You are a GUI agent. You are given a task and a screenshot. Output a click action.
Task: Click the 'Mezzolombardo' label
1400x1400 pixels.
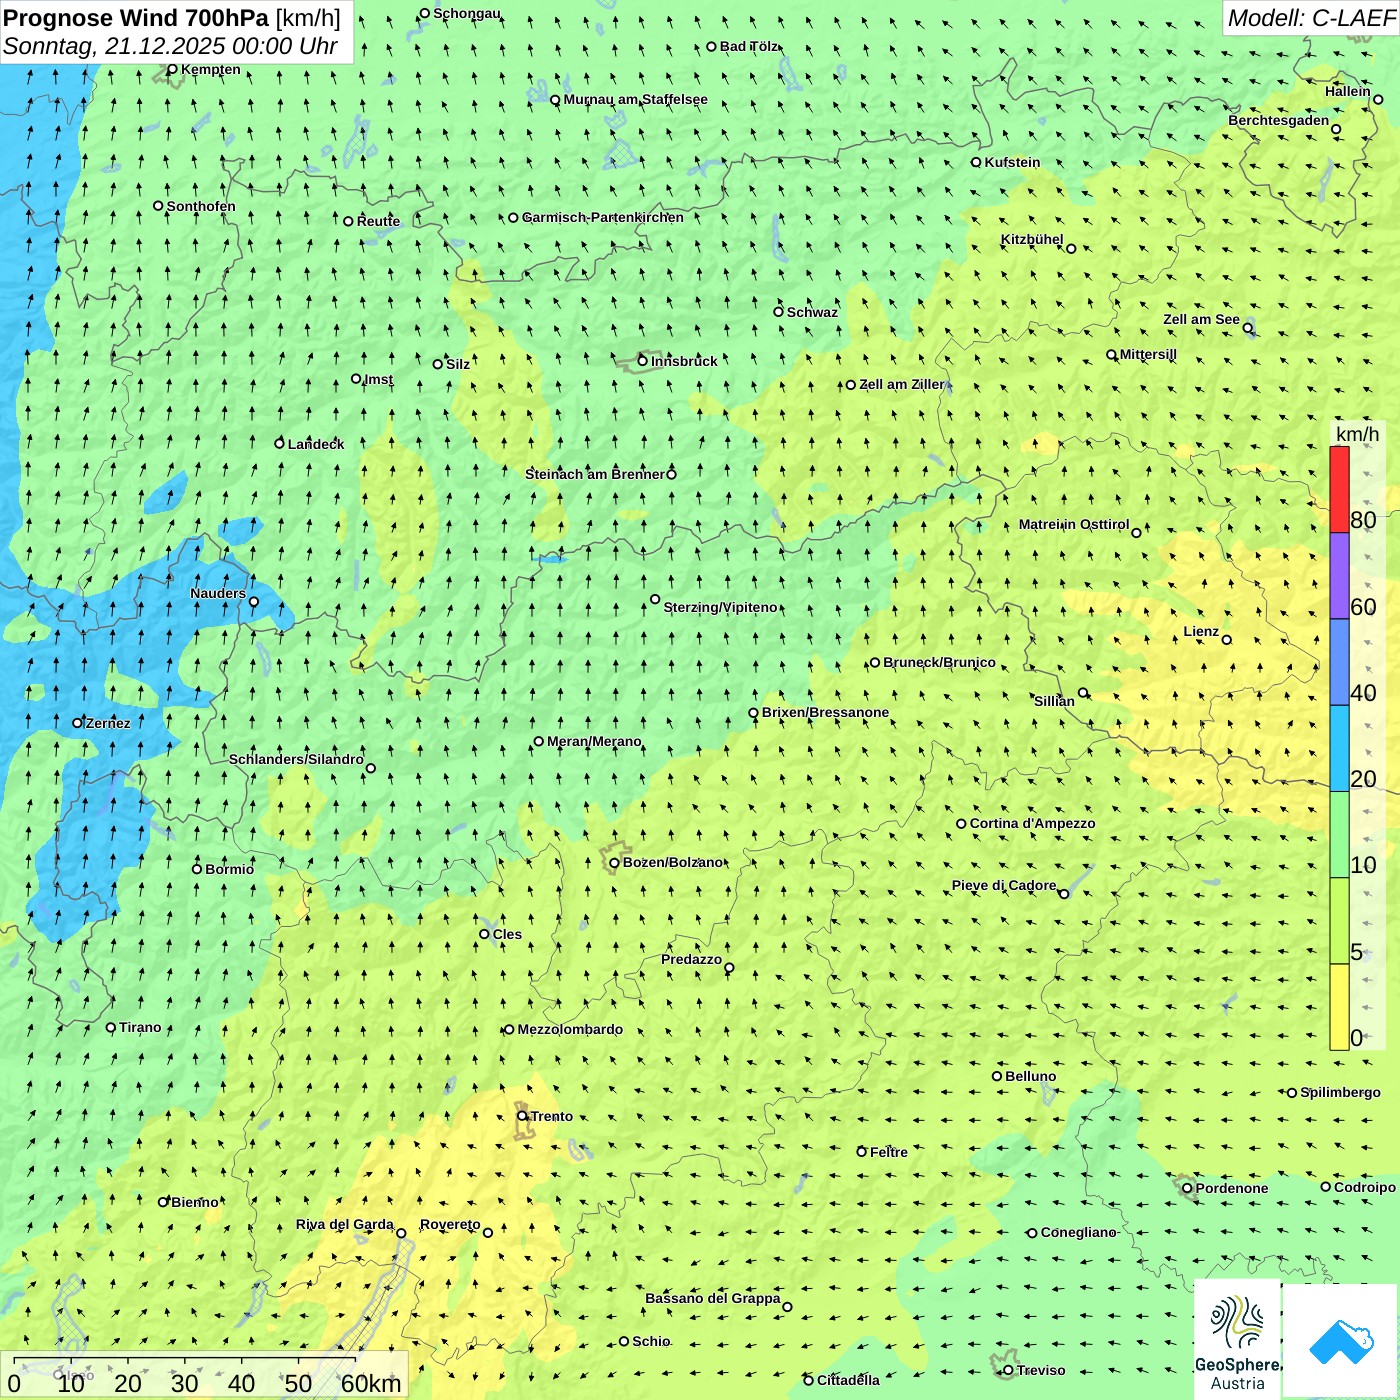pos(570,1029)
